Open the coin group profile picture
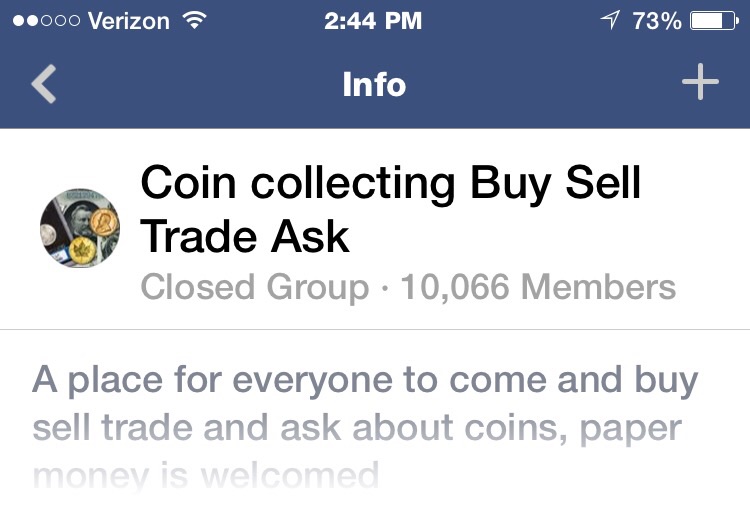This screenshot has width=750, height=518. (x=80, y=228)
